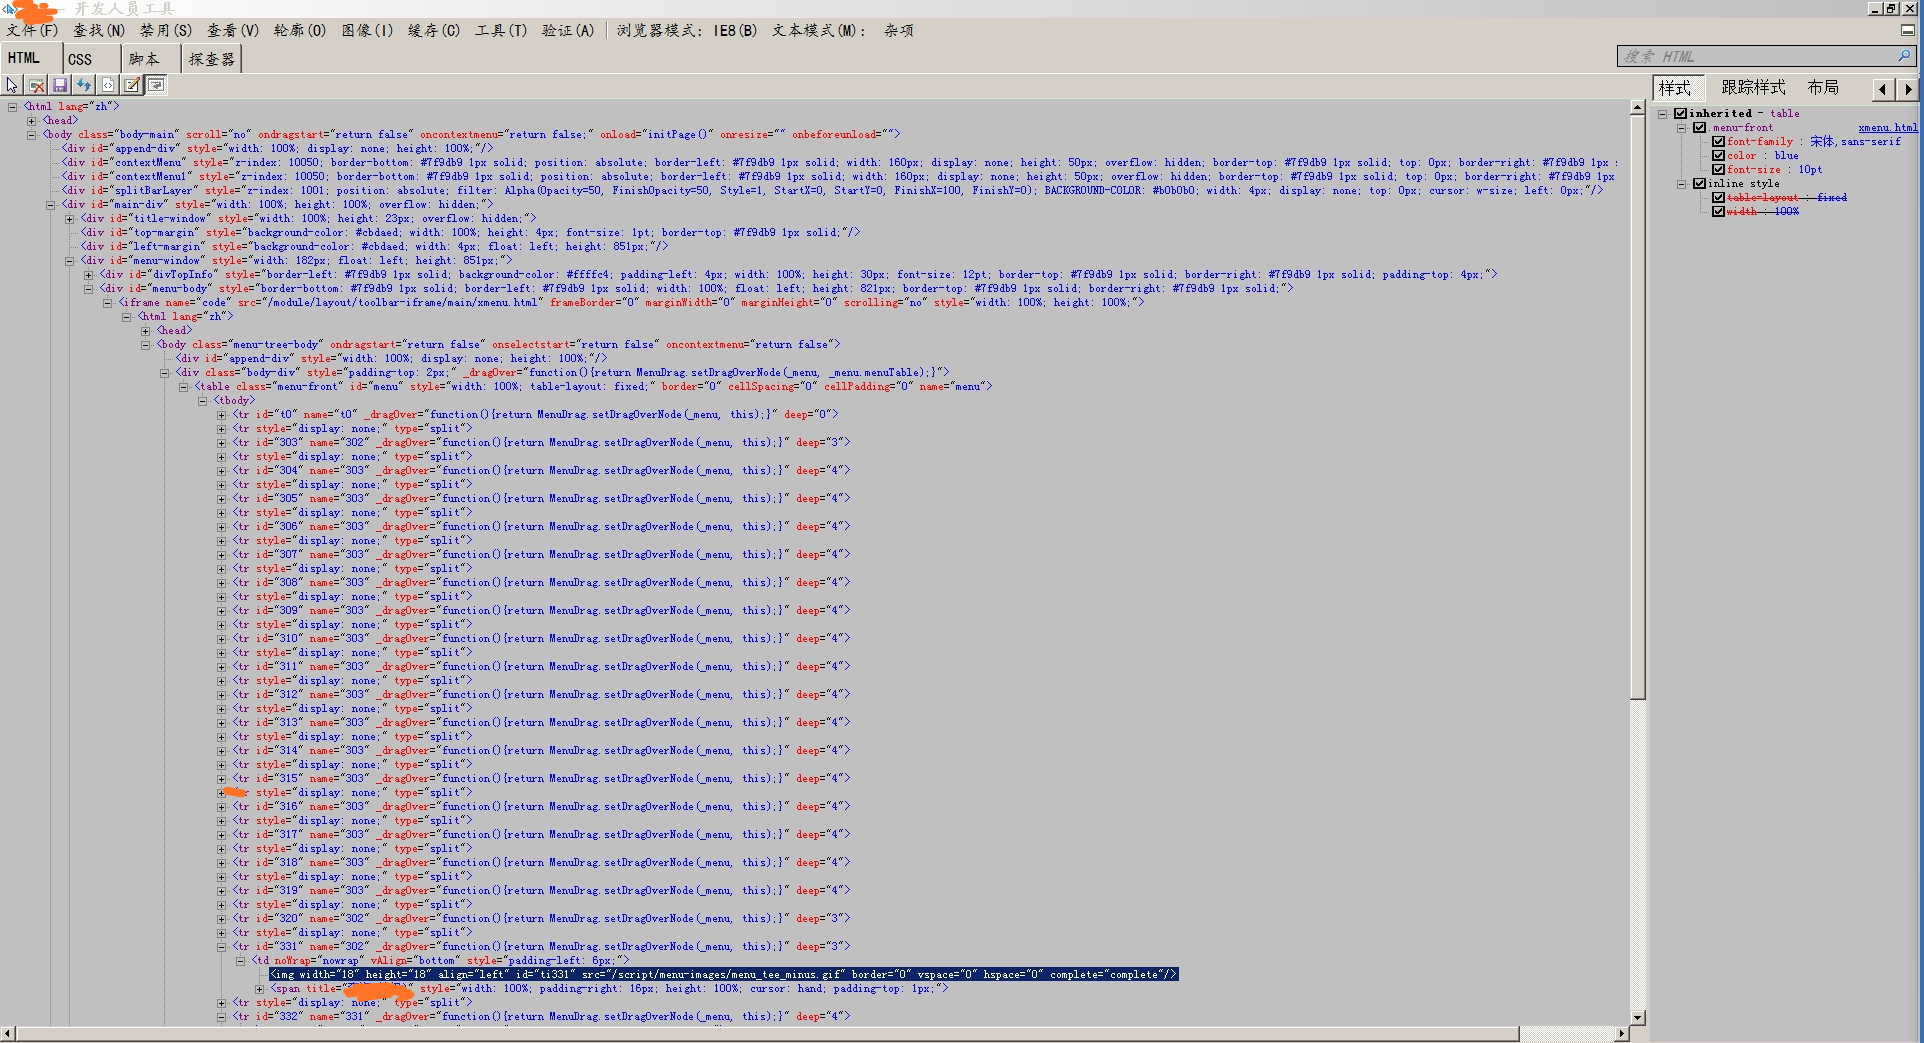Expand the div id="divTopInfo" node
This screenshot has height=1043, width=1924.
89,274
